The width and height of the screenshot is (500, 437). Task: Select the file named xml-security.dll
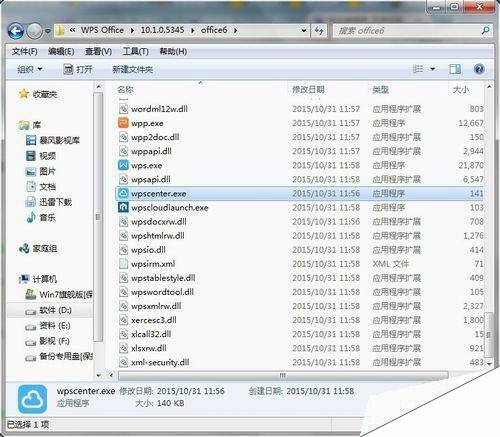160,362
